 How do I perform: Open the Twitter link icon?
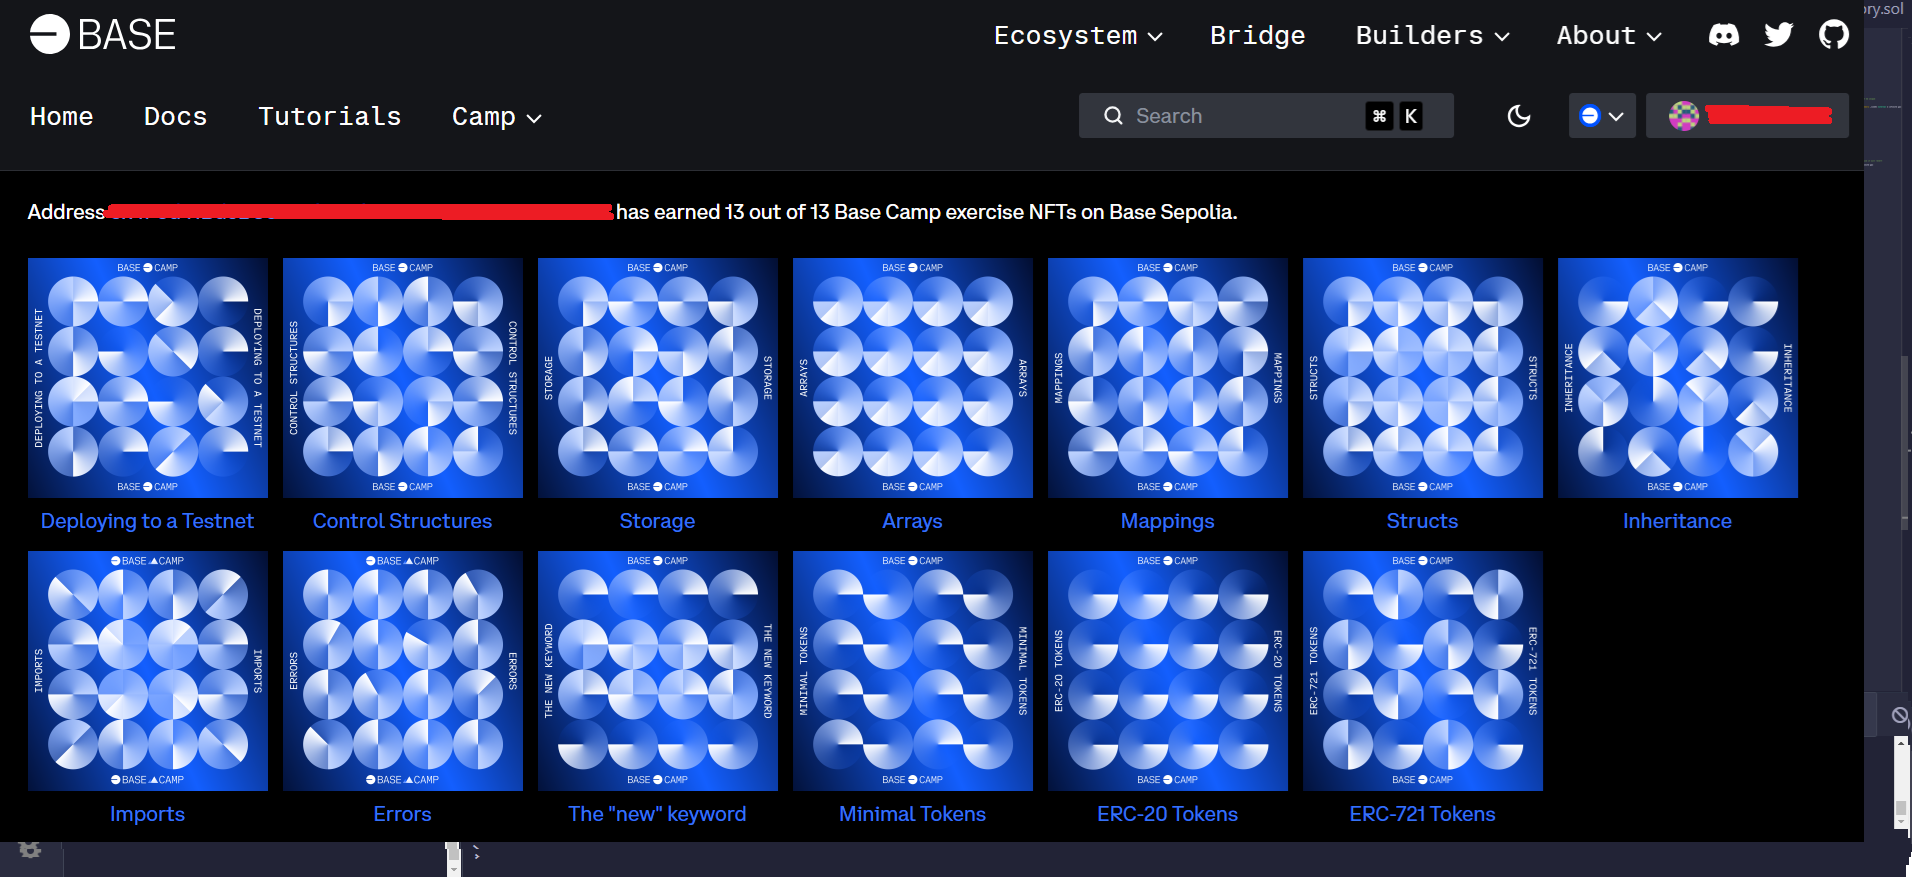pyautogui.click(x=1779, y=35)
